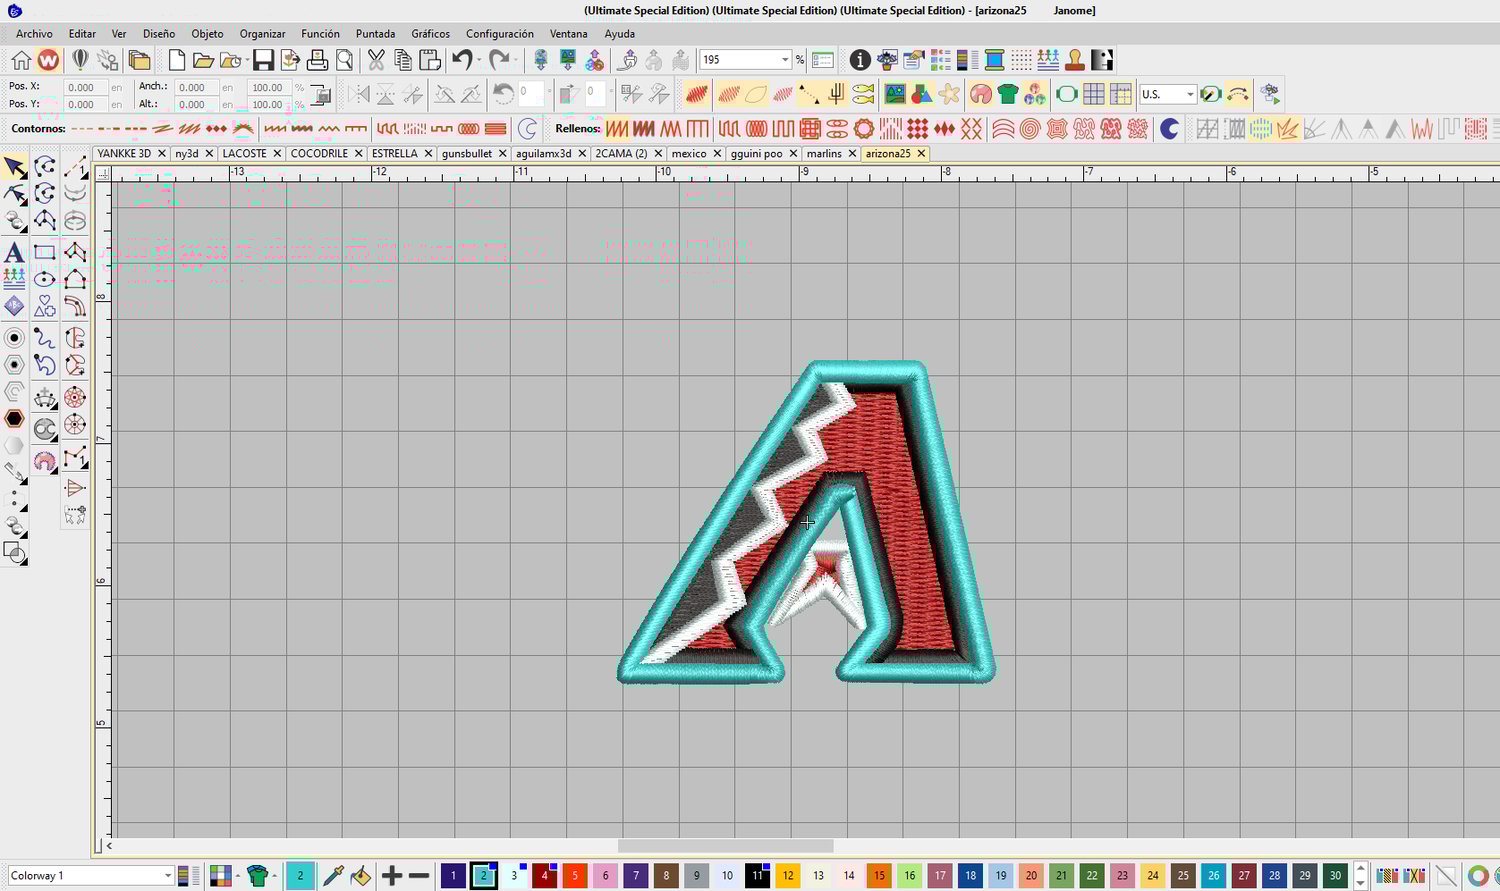Open design information (i) icon
This screenshot has height=891, width=1500.
tap(859, 60)
